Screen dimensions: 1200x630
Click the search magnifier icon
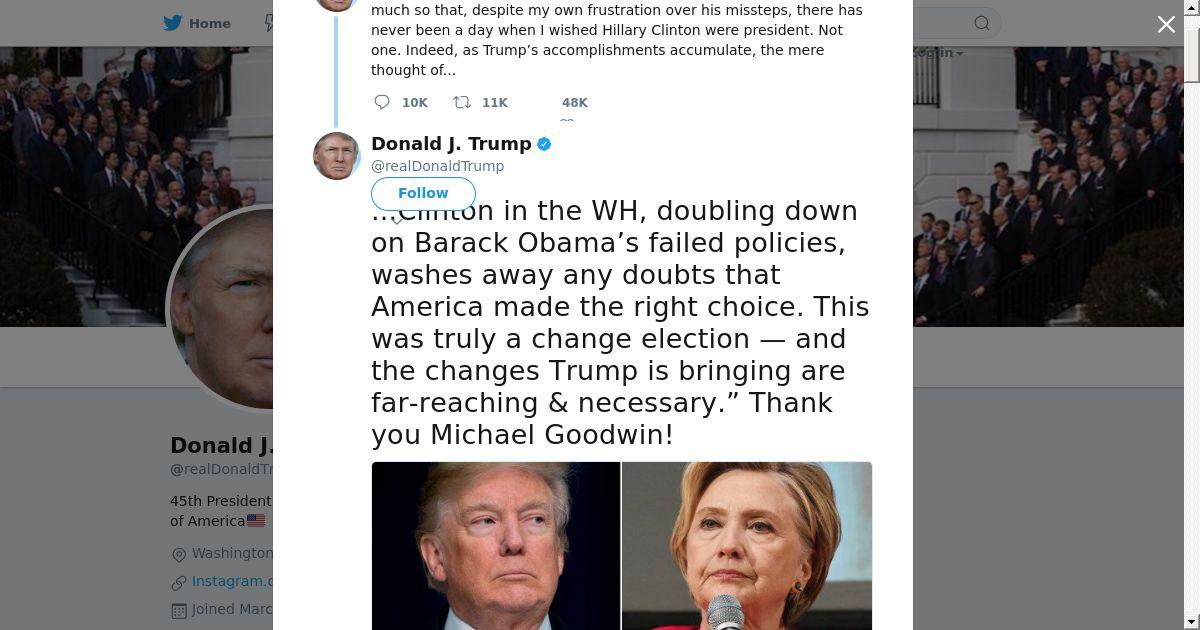click(982, 23)
